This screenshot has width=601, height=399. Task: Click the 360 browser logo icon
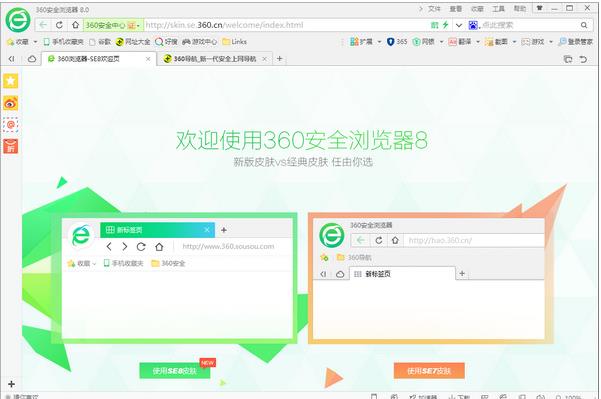coord(18,20)
